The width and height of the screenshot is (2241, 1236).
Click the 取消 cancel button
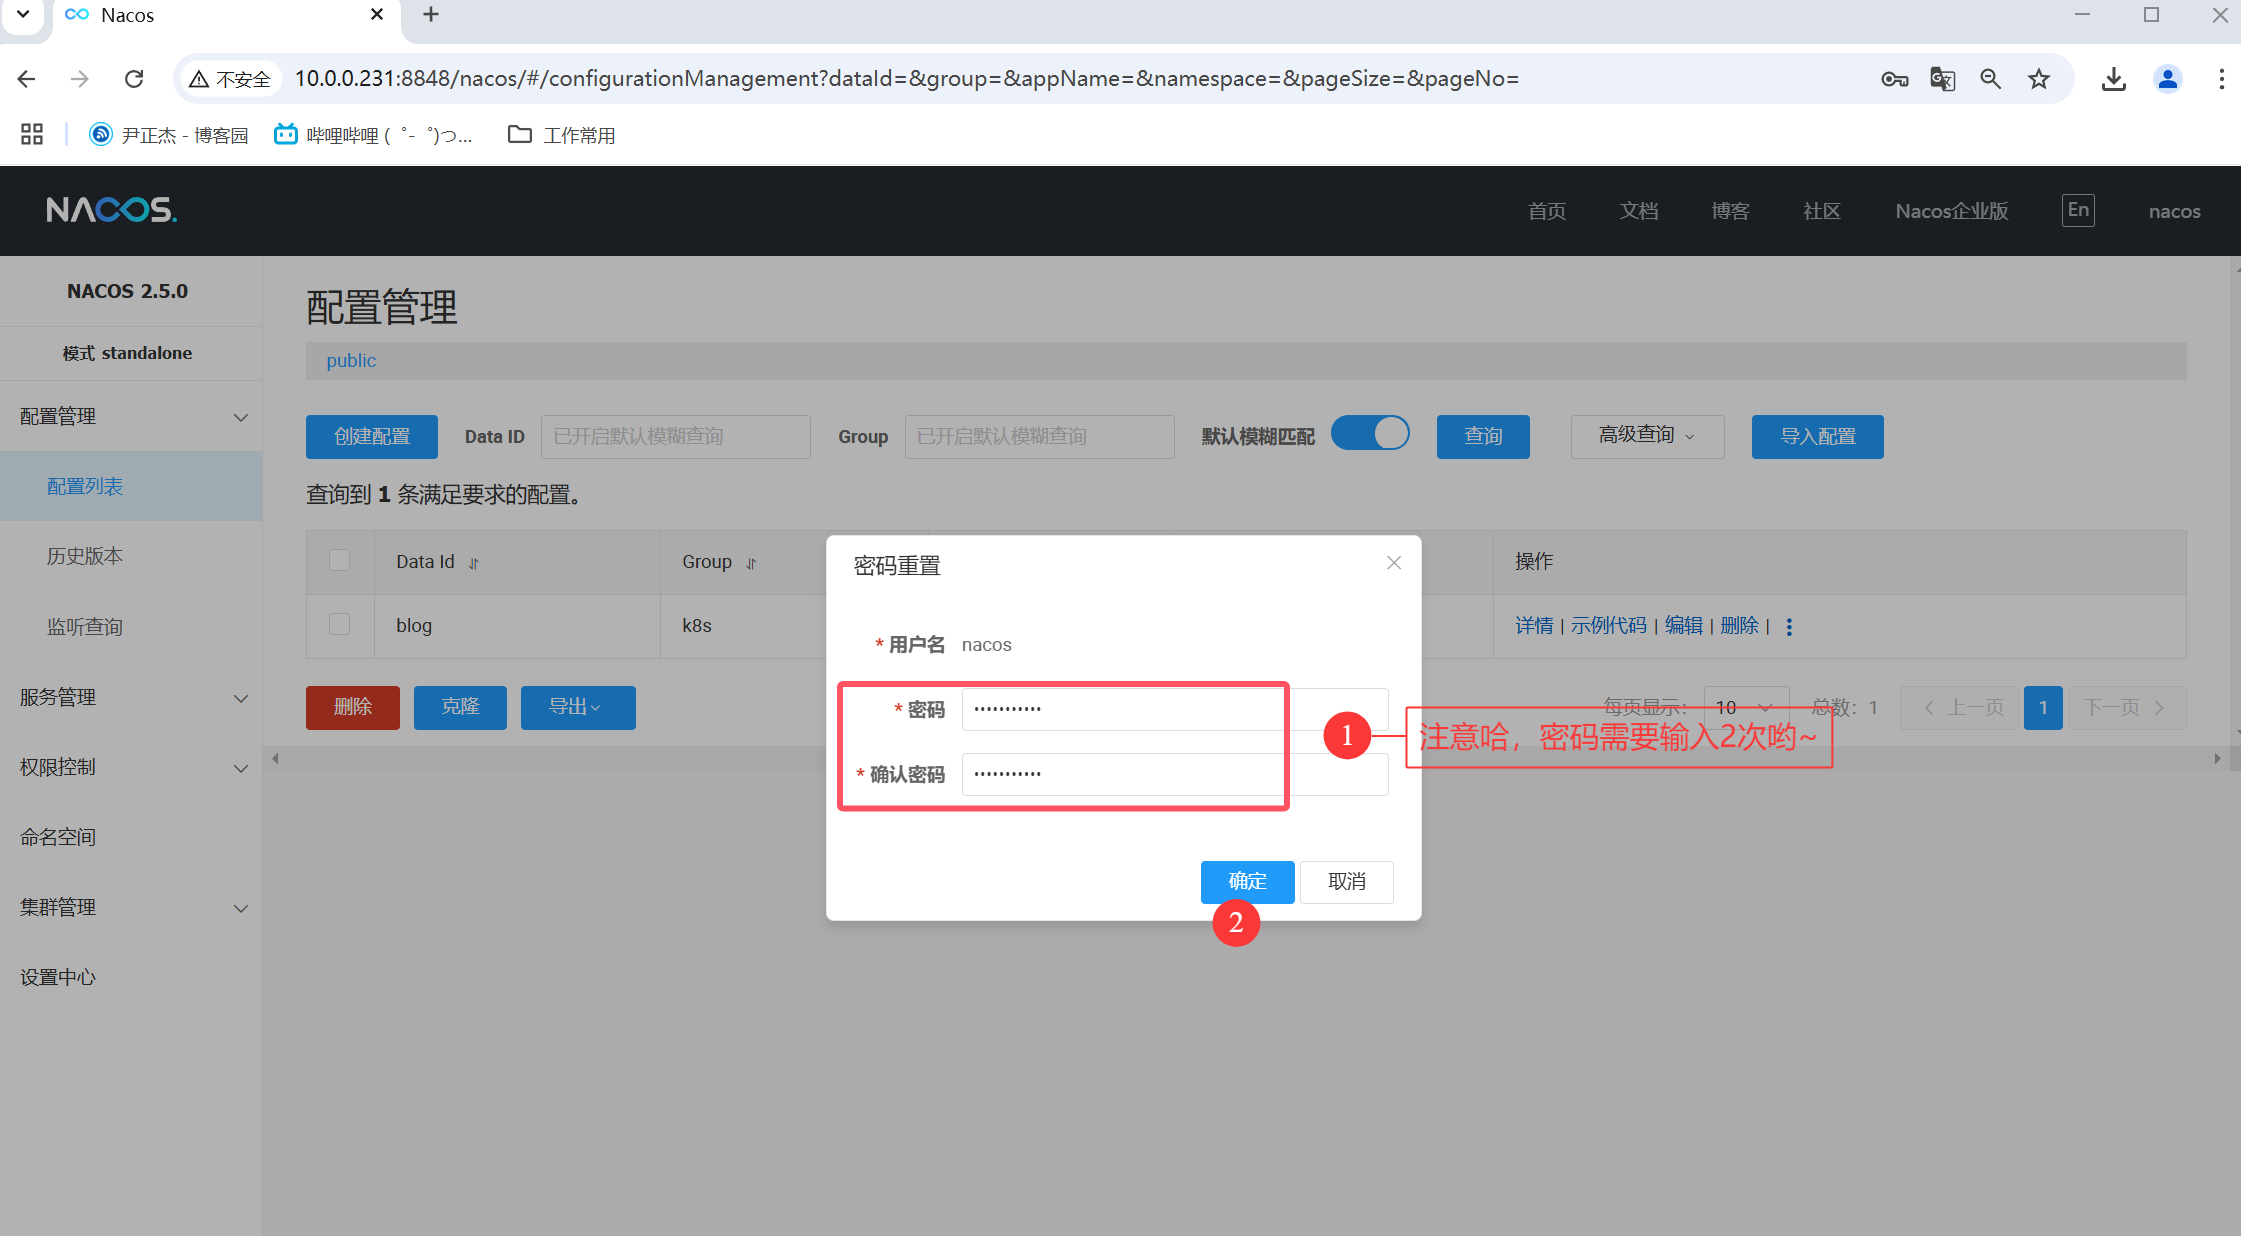click(1346, 881)
